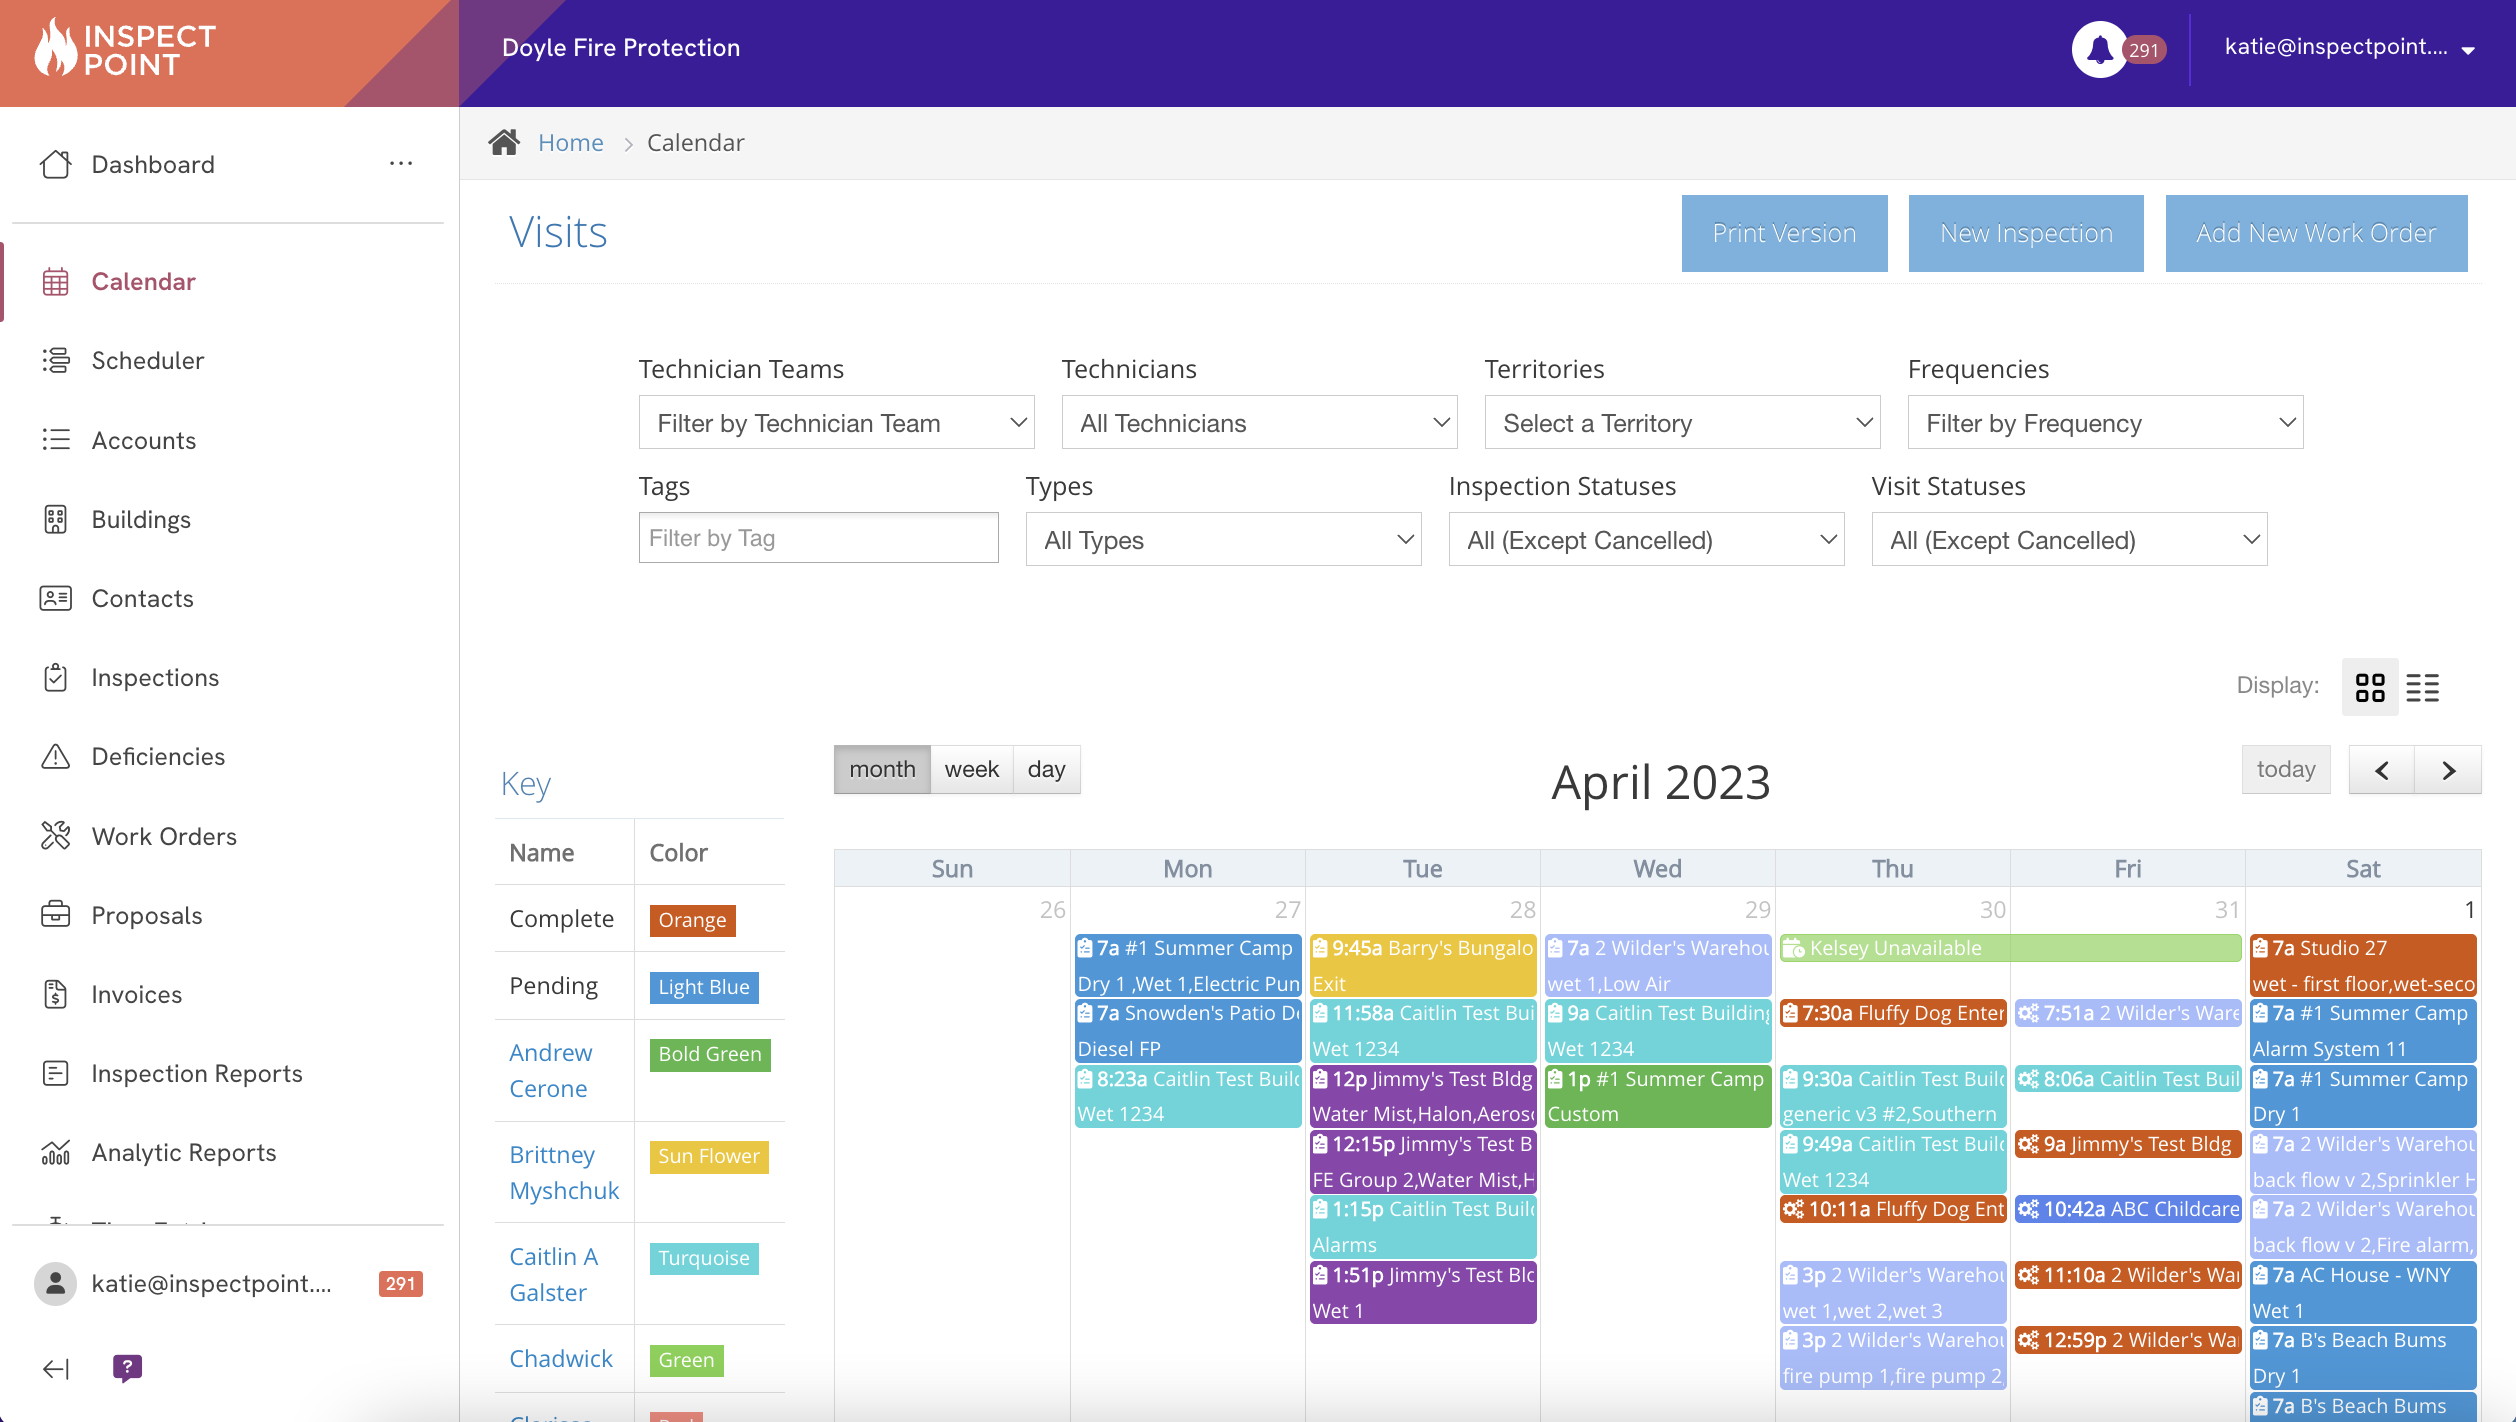Open the All Technicians dropdown
The image size is (2516, 1422).
(1259, 422)
